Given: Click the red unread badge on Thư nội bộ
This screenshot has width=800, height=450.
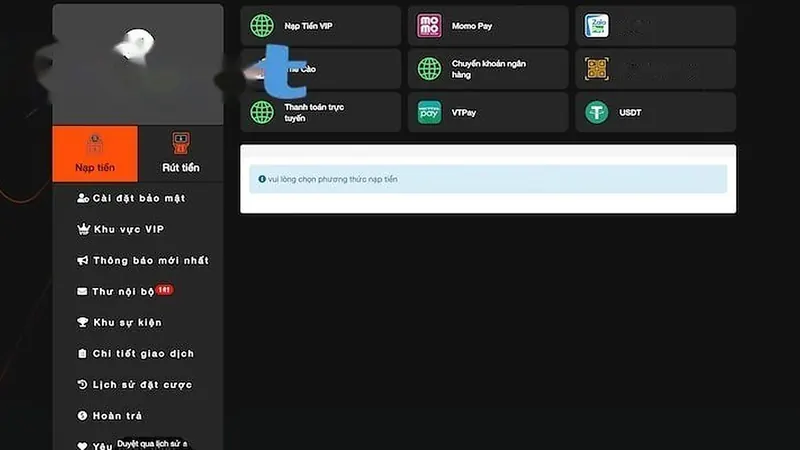Looking at the screenshot, I should pos(164,290).
